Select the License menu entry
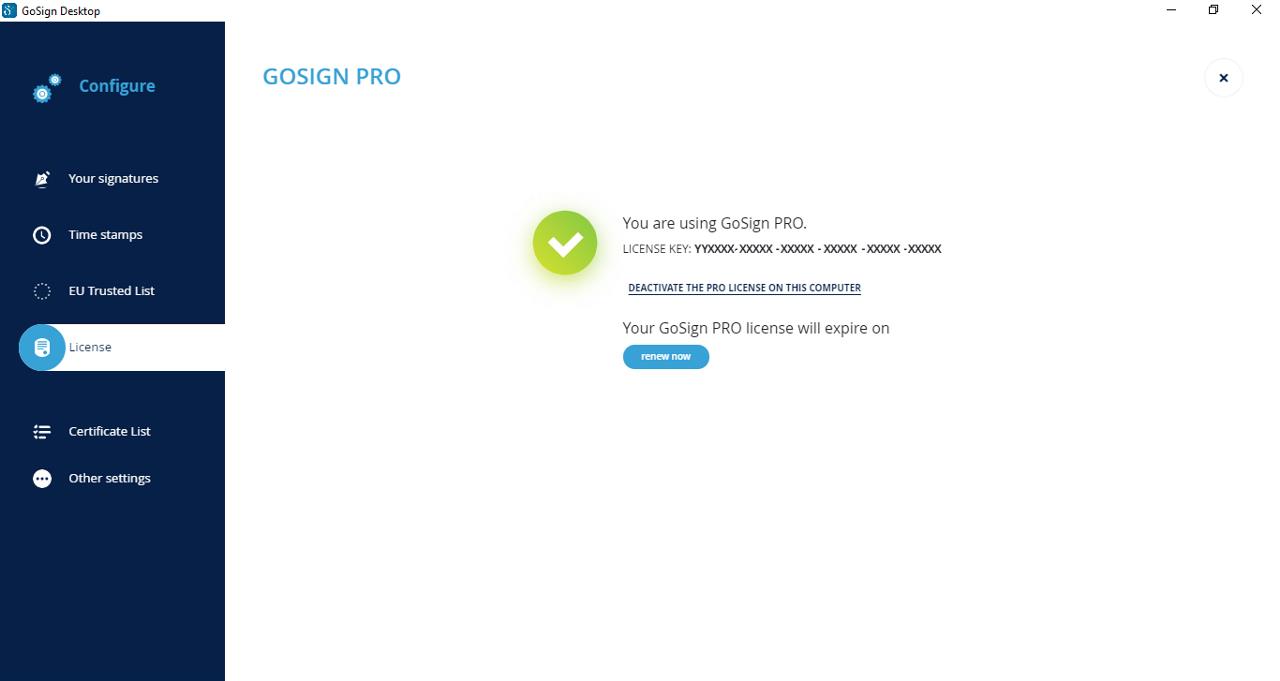1280x681 pixels. (x=122, y=347)
